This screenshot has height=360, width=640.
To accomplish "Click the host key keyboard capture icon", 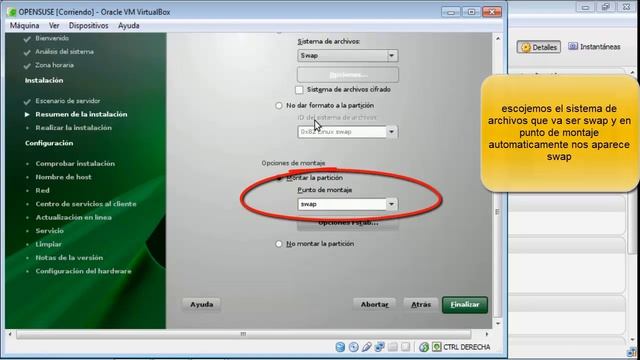I will point(436,347).
